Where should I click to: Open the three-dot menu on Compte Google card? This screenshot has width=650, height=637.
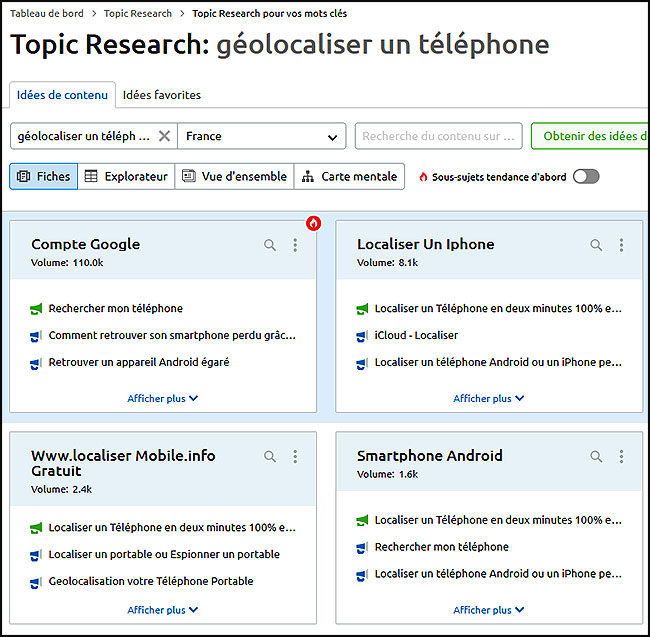(295, 245)
